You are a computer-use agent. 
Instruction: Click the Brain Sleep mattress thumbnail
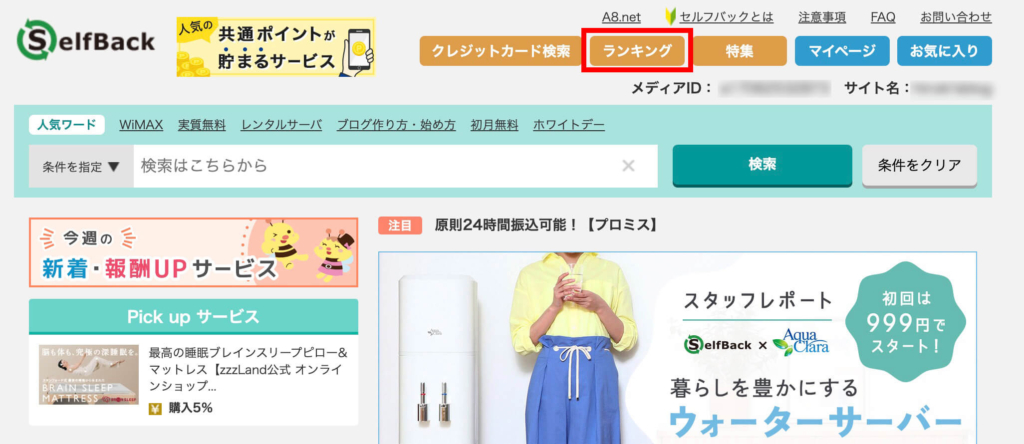point(89,375)
